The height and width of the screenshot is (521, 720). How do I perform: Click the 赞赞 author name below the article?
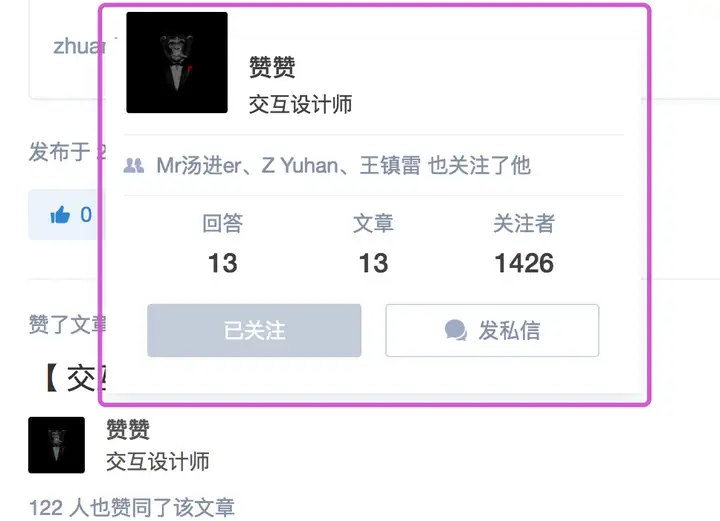[x=128, y=430]
